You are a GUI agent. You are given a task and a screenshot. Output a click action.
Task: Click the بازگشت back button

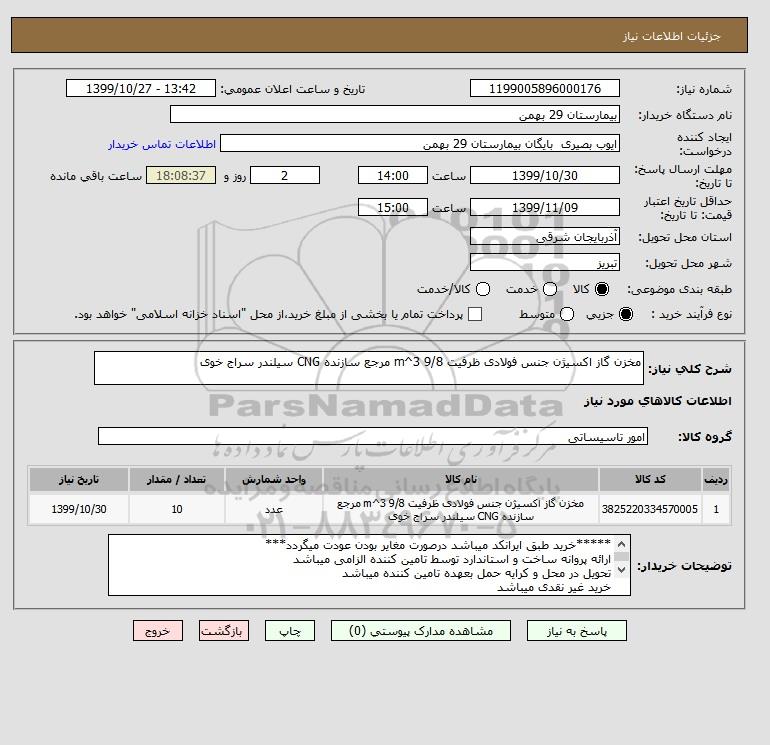224,631
